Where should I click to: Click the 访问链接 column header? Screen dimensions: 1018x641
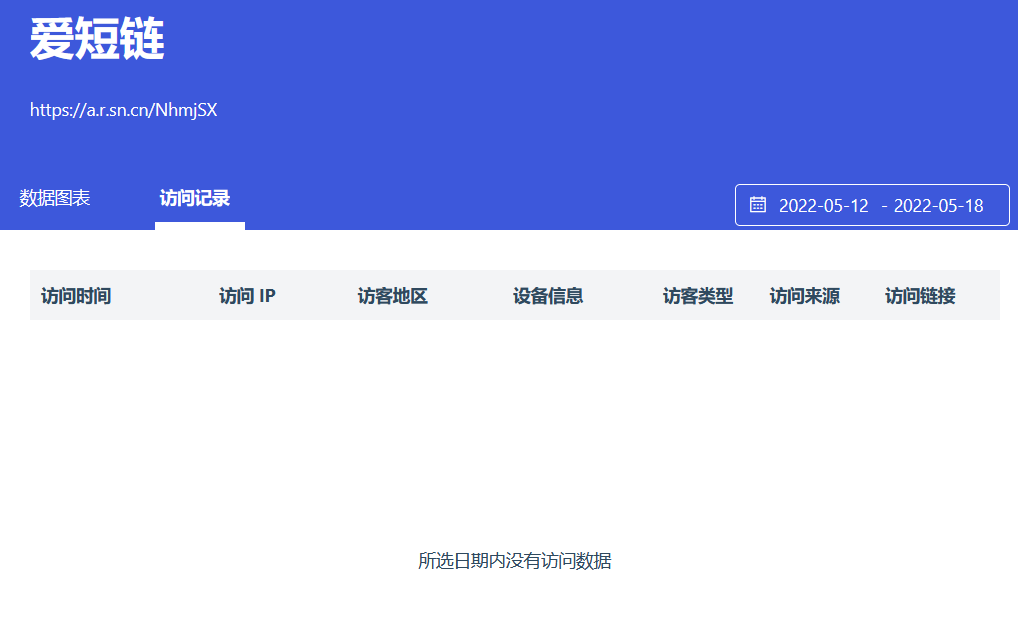921,296
